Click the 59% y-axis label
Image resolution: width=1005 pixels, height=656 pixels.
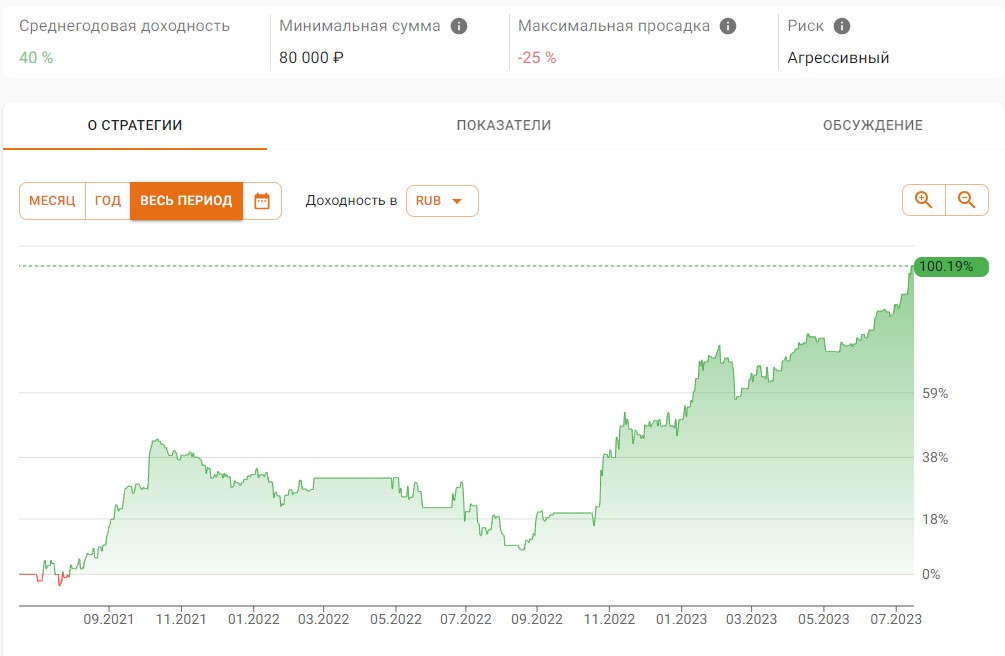[x=935, y=394]
